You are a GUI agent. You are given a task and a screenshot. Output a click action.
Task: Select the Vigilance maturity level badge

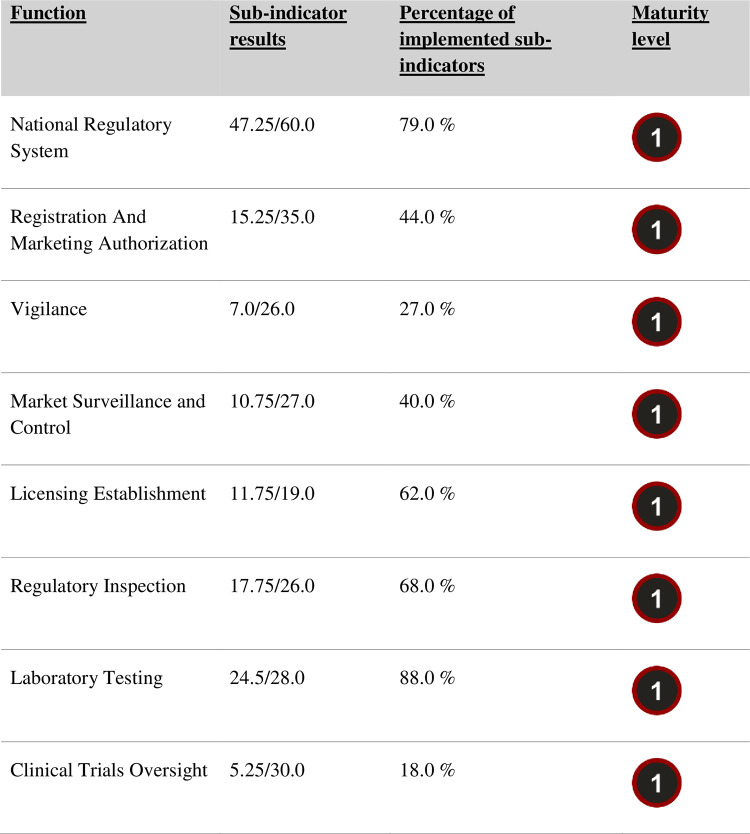click(x=656, y=321)
